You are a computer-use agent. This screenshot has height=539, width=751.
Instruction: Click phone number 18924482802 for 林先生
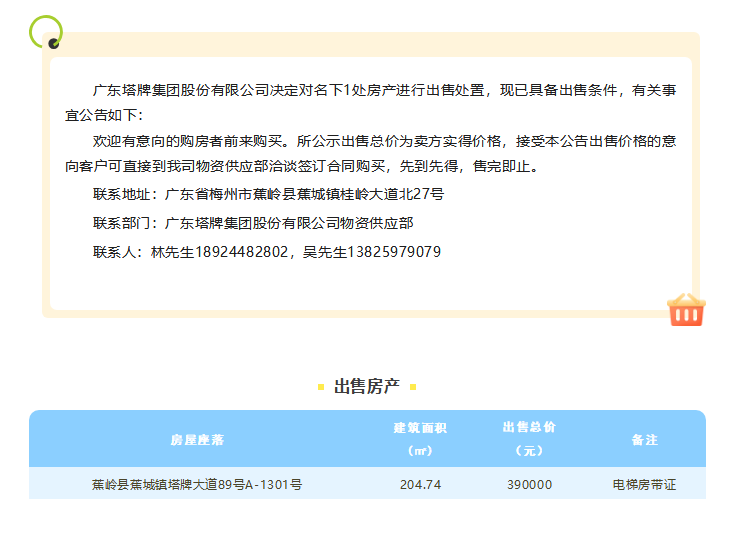click(238, 252)
